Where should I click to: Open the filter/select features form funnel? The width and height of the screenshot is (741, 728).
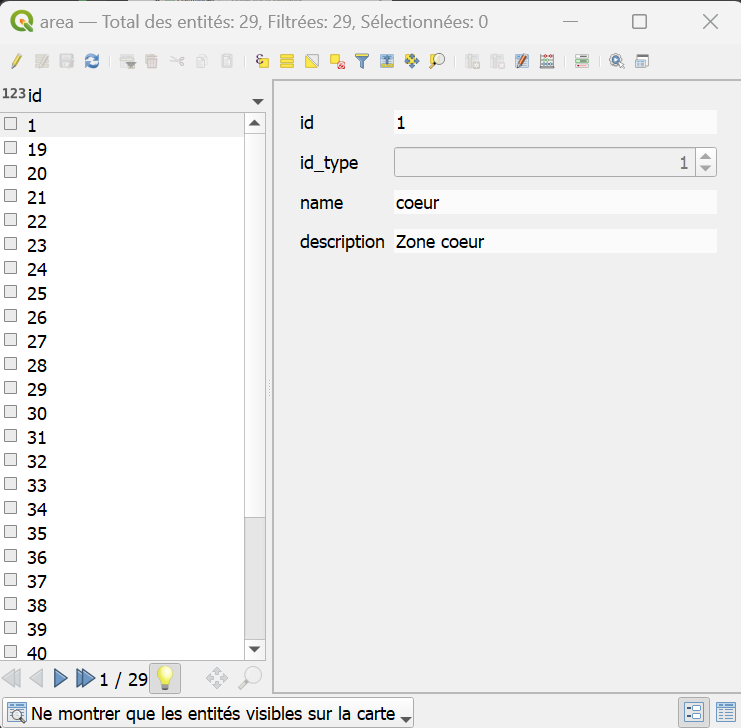362,61
